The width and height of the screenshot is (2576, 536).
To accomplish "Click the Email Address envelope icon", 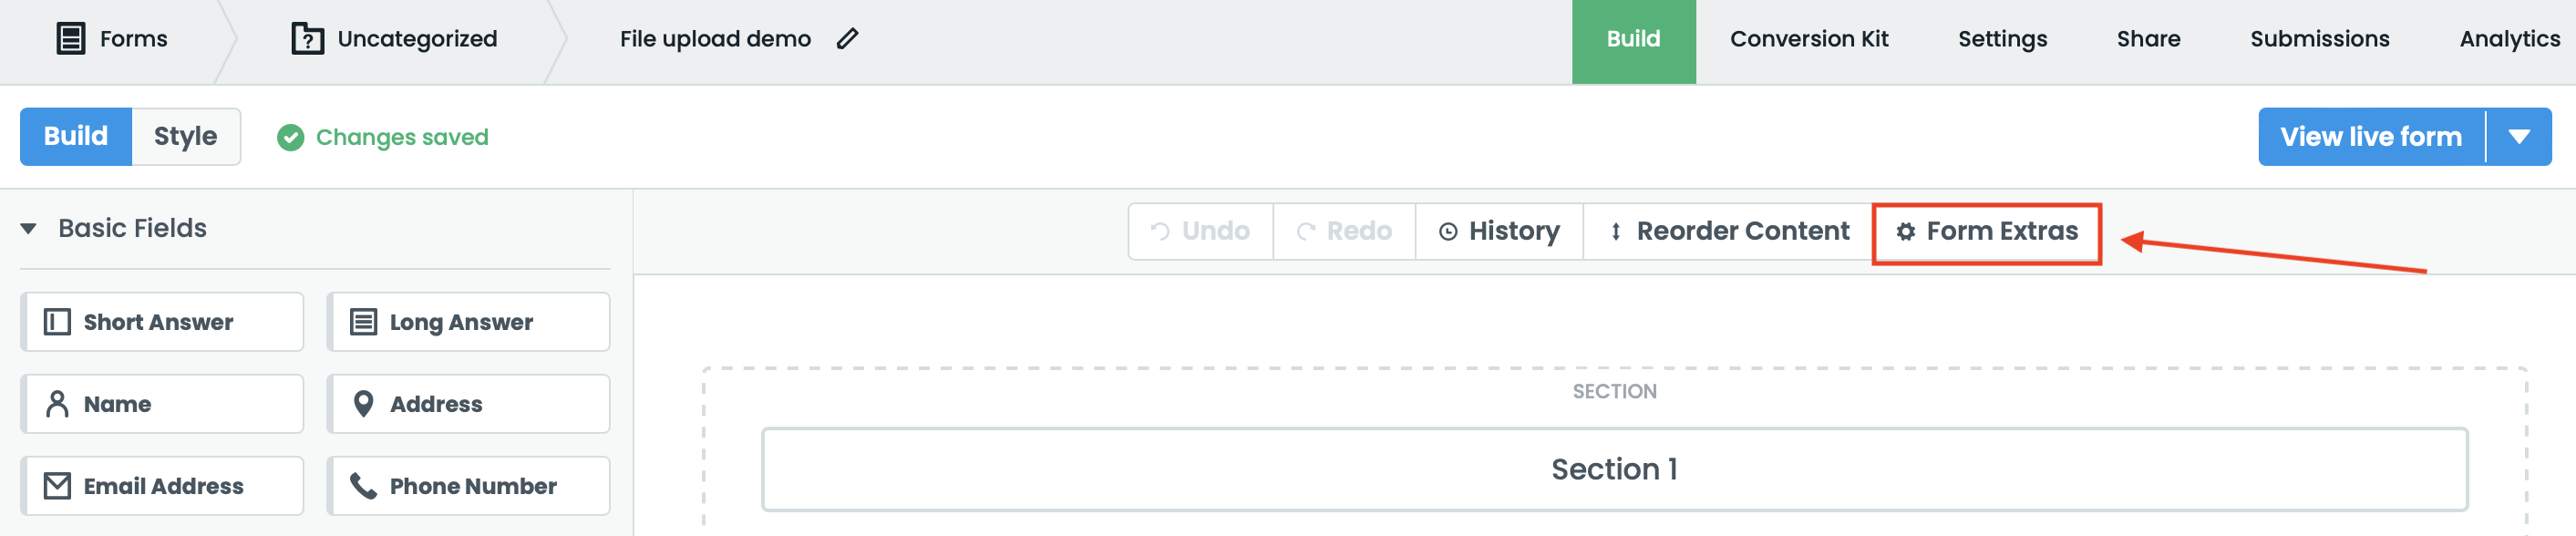I will pos(55,485).
